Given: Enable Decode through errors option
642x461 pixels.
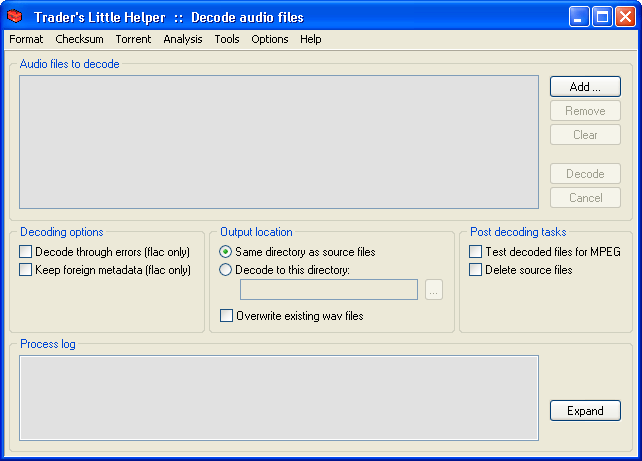Looking at the screenshot, I should point(26,252).
